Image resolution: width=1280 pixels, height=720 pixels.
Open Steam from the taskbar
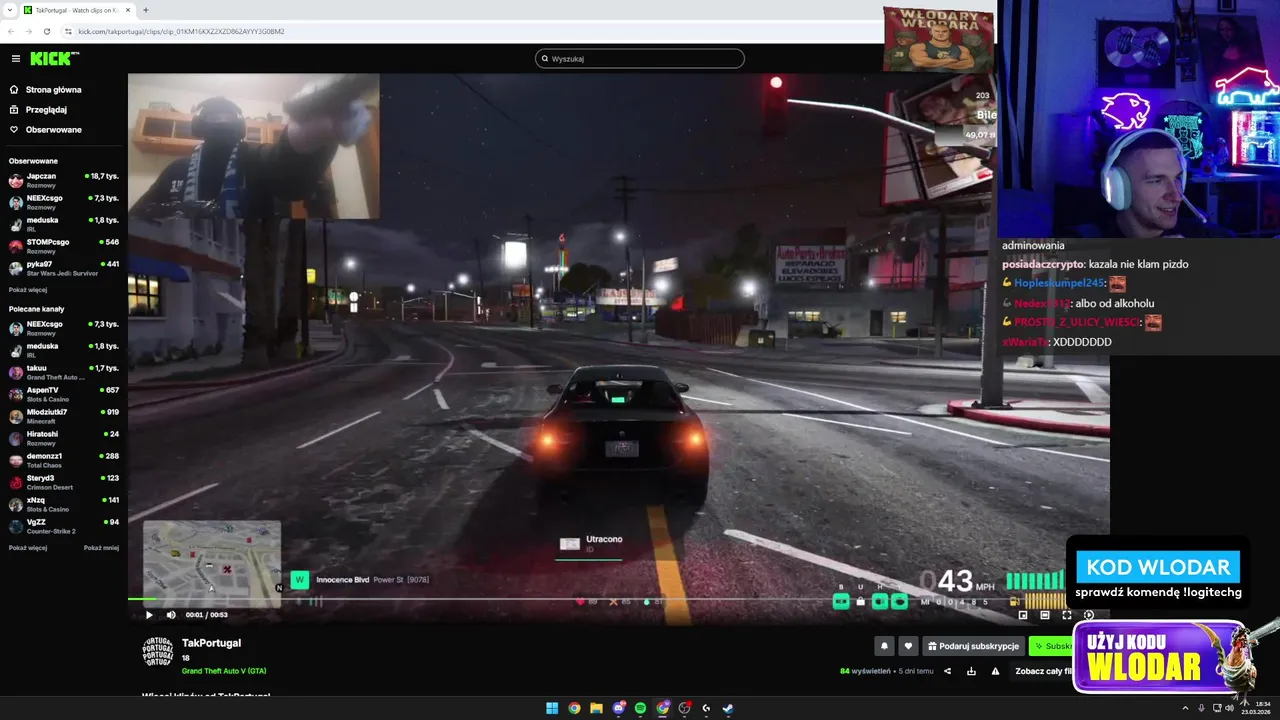728,708
